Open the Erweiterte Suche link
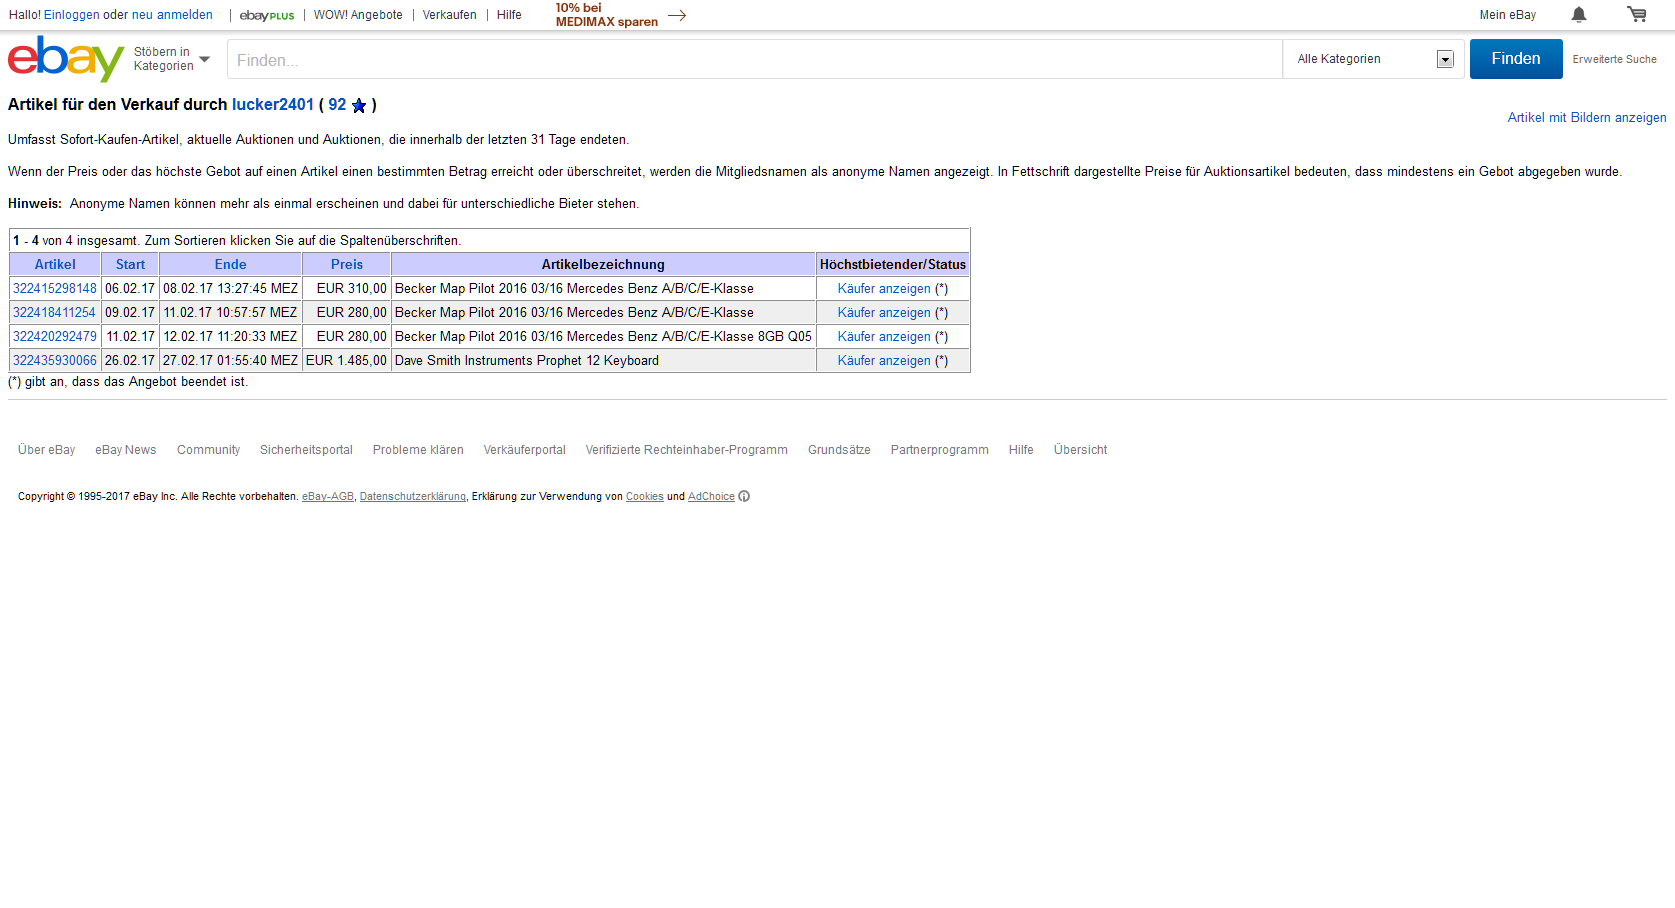The width and height of the screenshot is (1675, 908). [x=1614, y=59]
